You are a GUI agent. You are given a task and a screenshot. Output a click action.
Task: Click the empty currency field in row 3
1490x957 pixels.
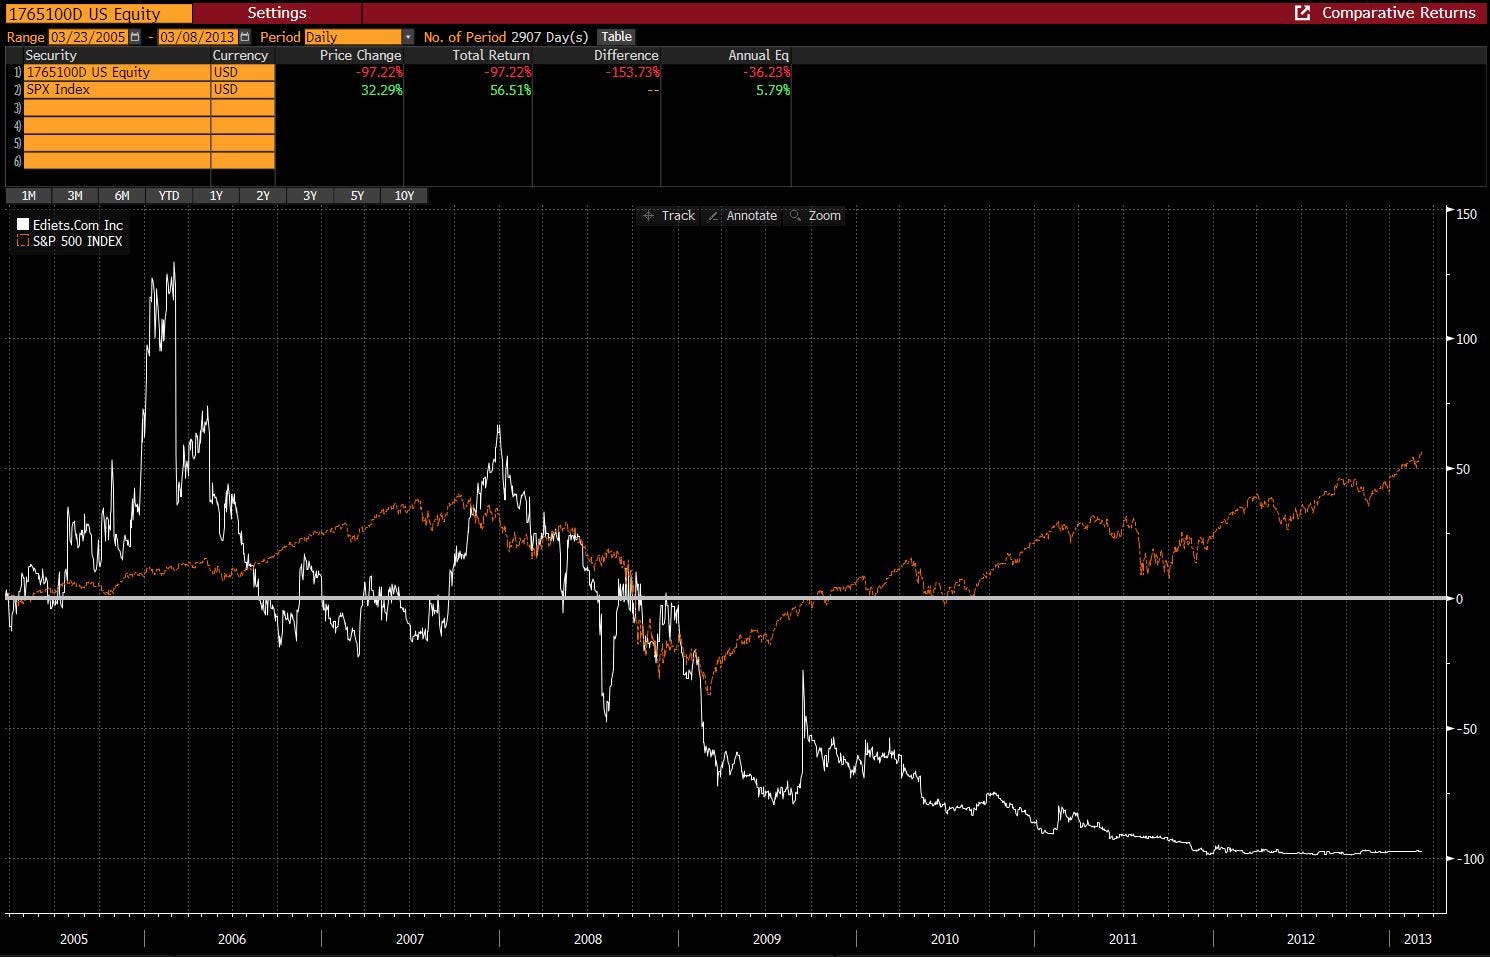pos(243,108)
